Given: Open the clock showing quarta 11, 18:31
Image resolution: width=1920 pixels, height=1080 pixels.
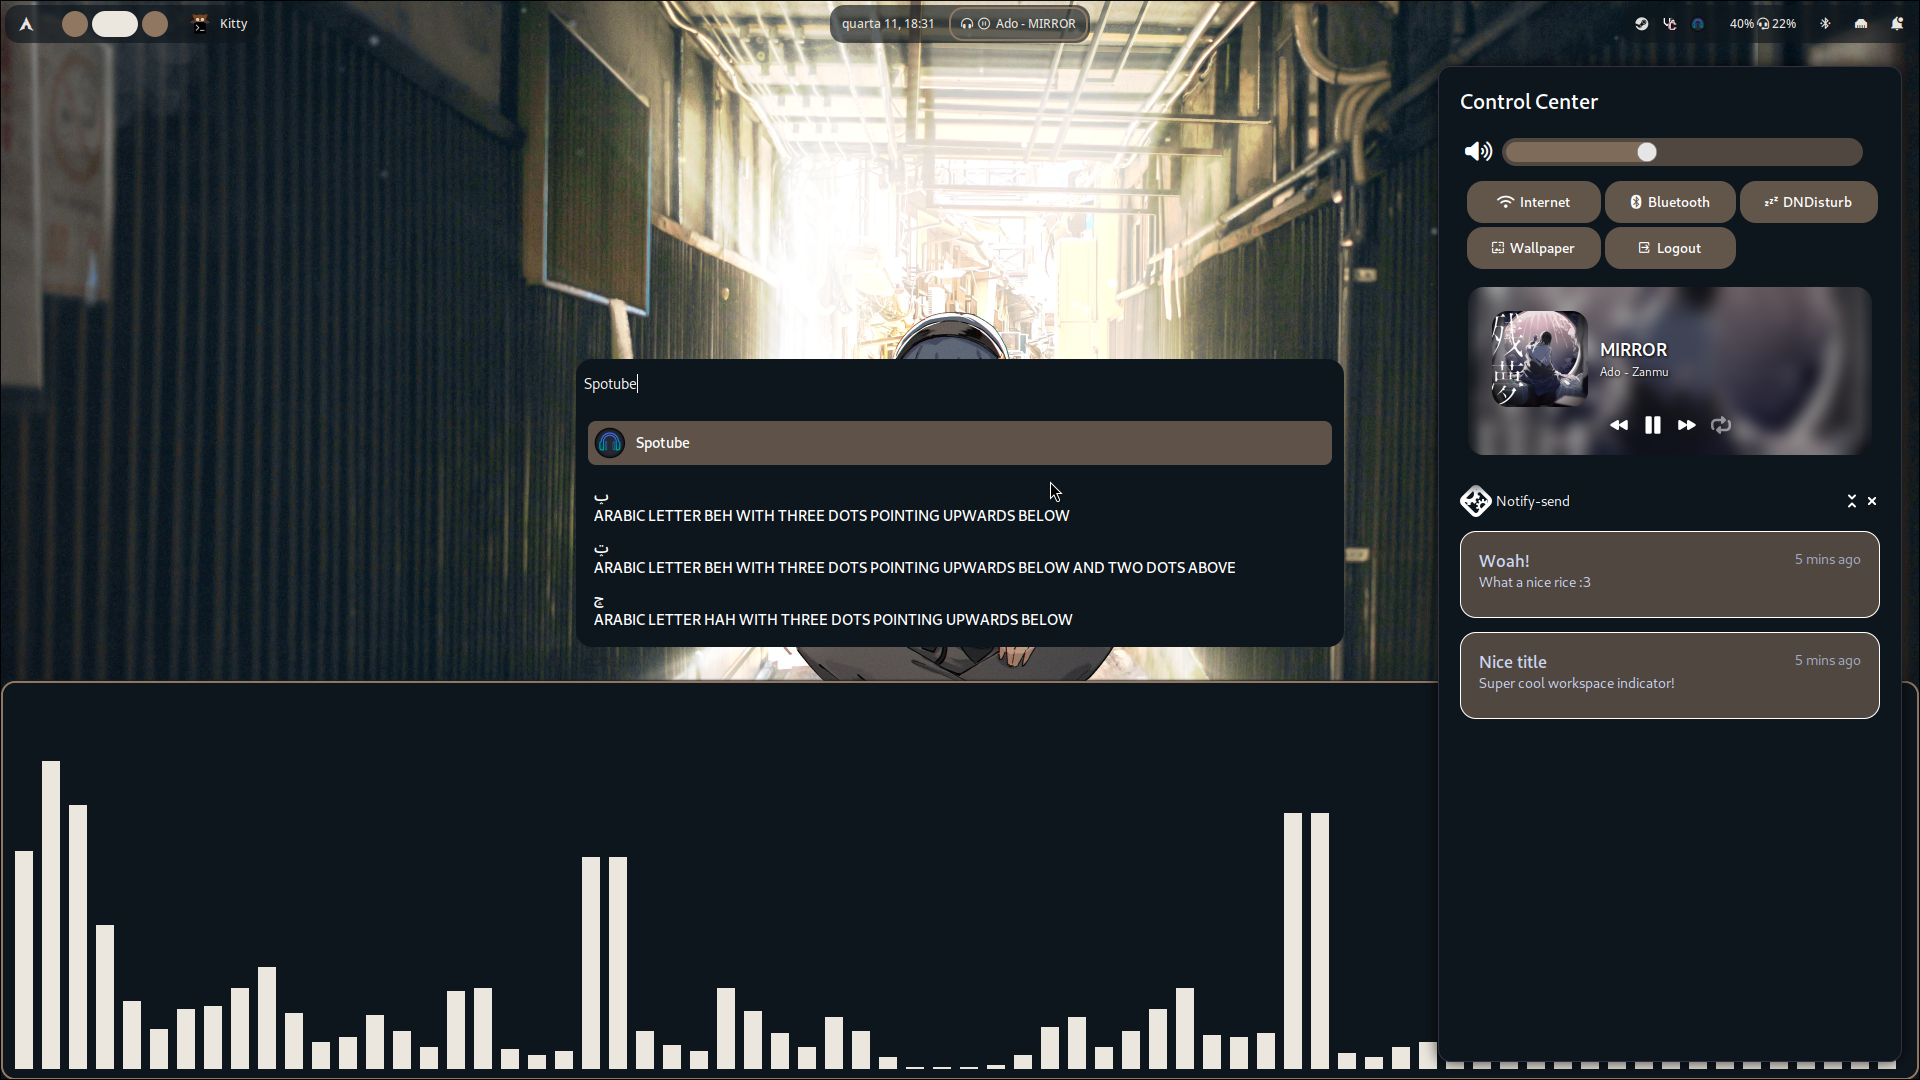Looking at the screenshot, I should [x=888, y=24].
